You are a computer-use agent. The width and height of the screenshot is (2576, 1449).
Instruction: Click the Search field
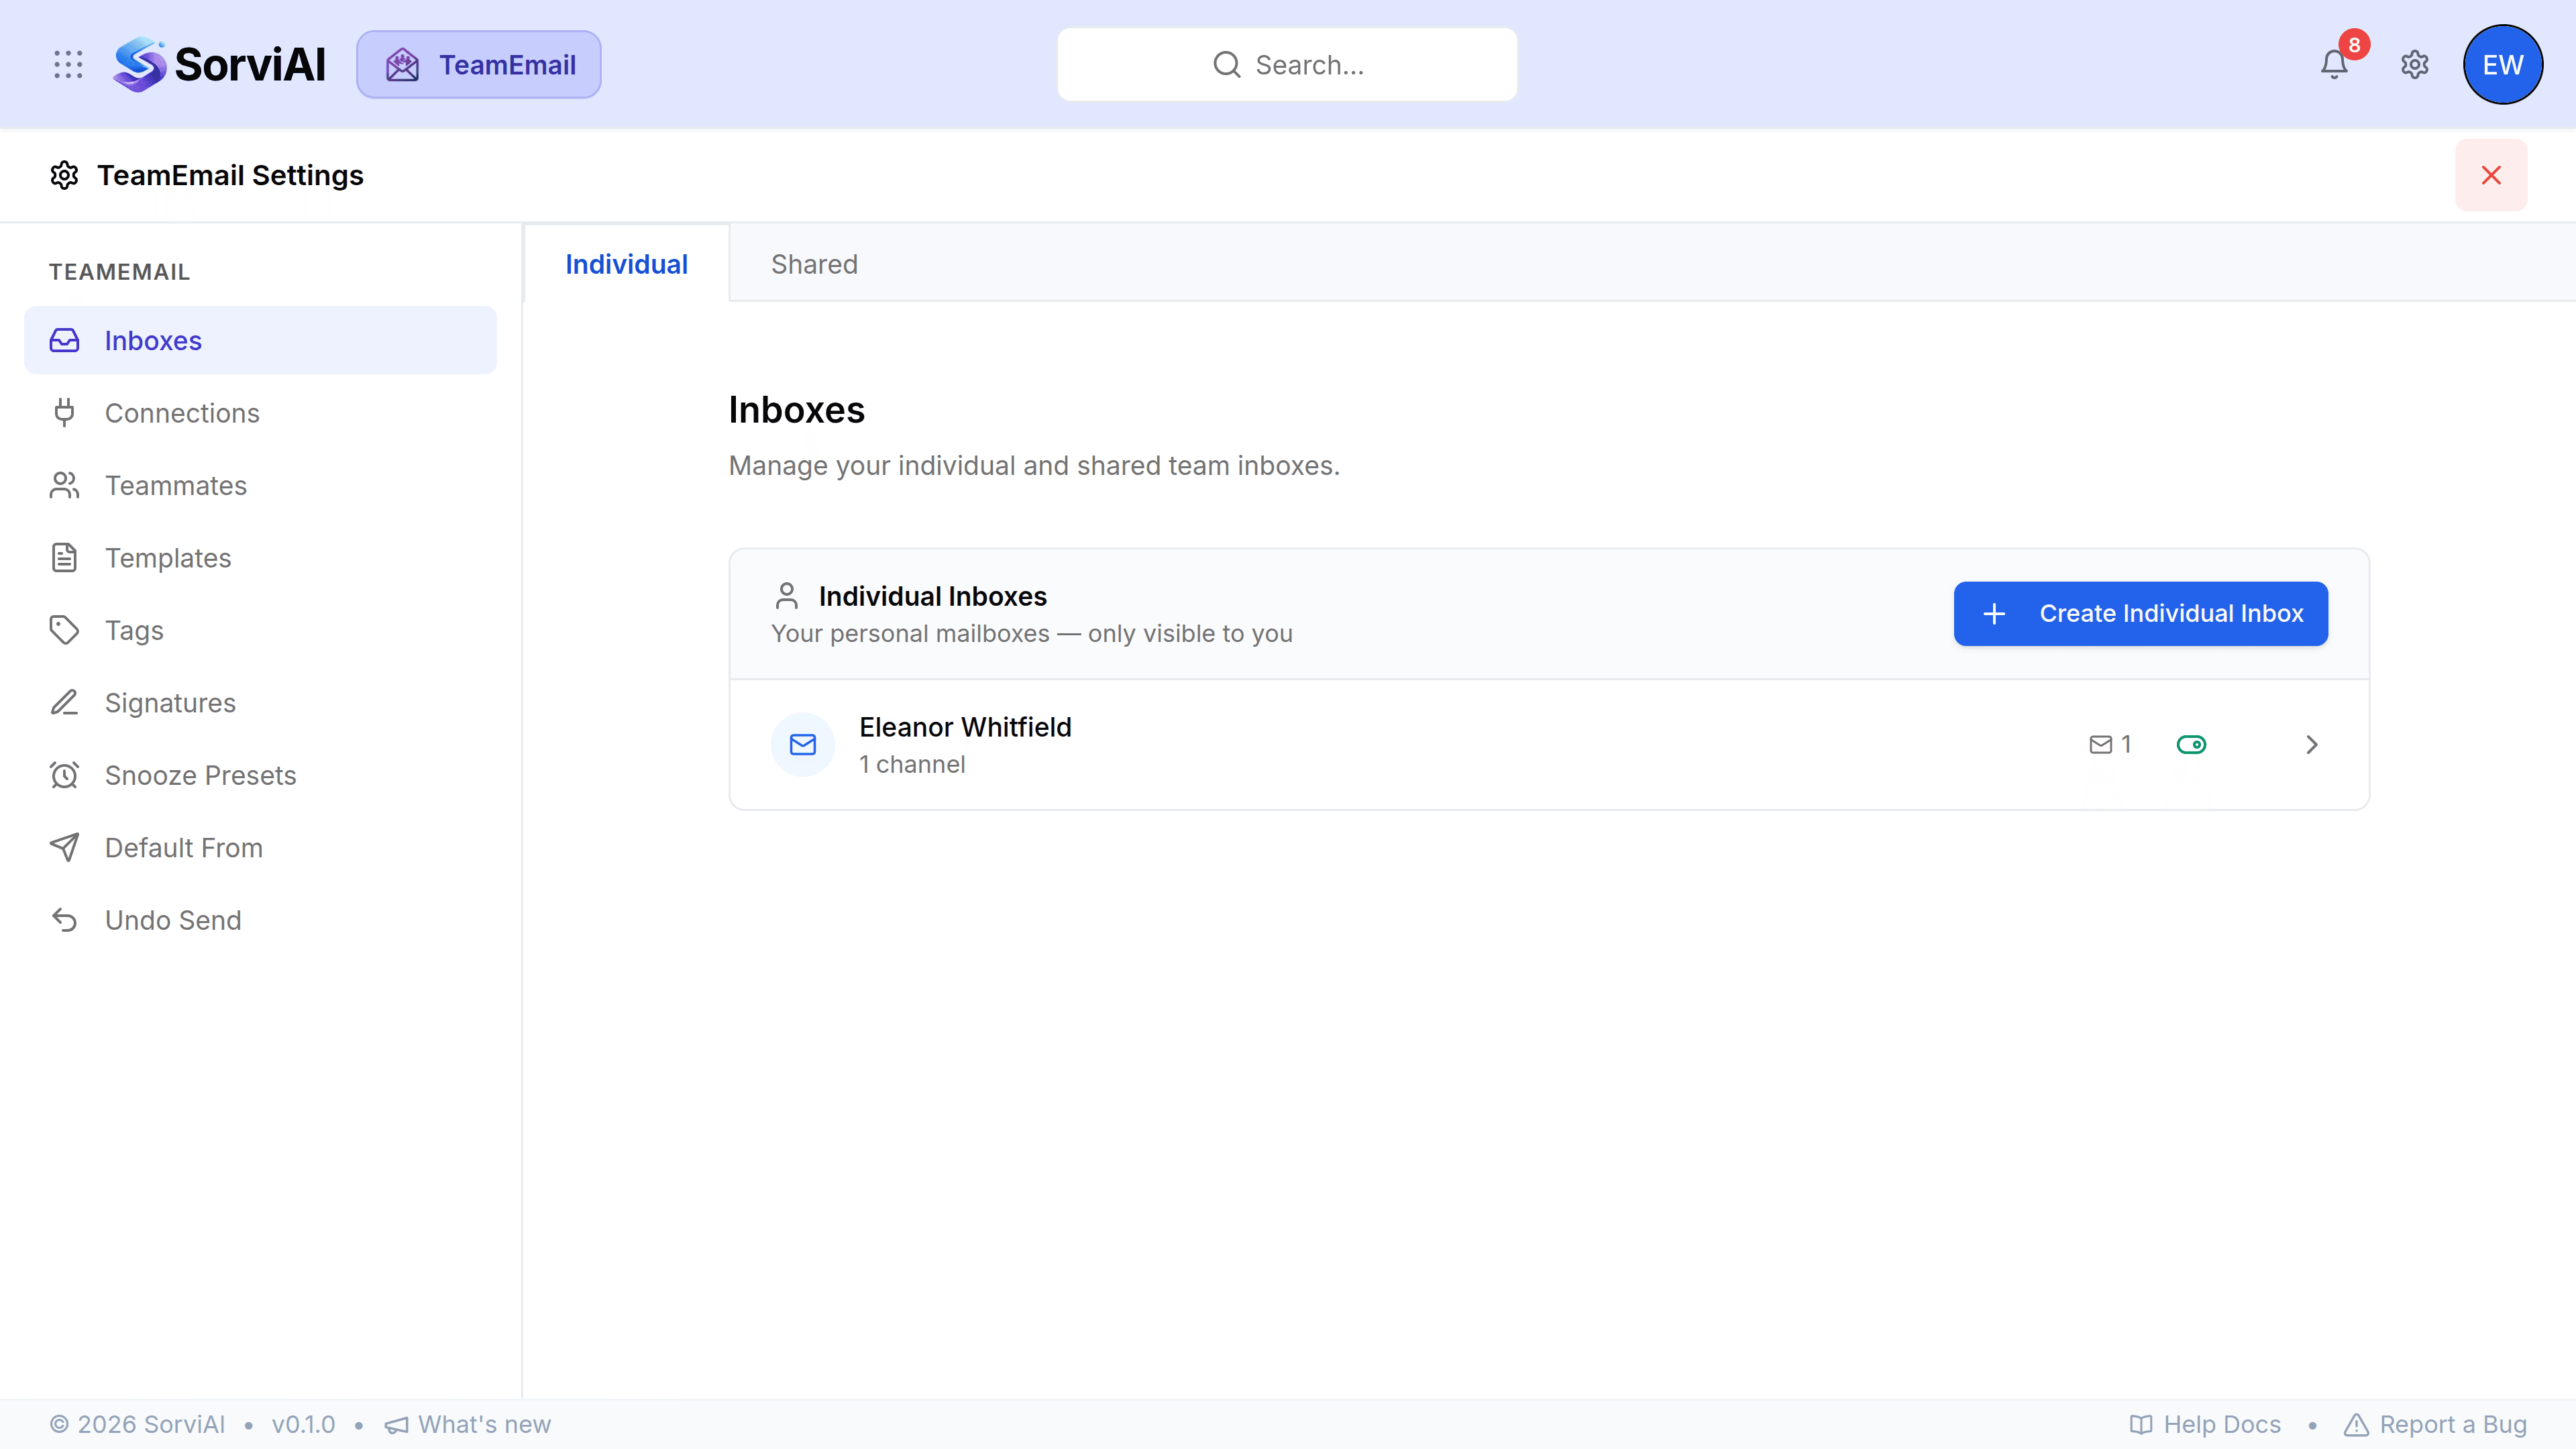(1287, 65)
